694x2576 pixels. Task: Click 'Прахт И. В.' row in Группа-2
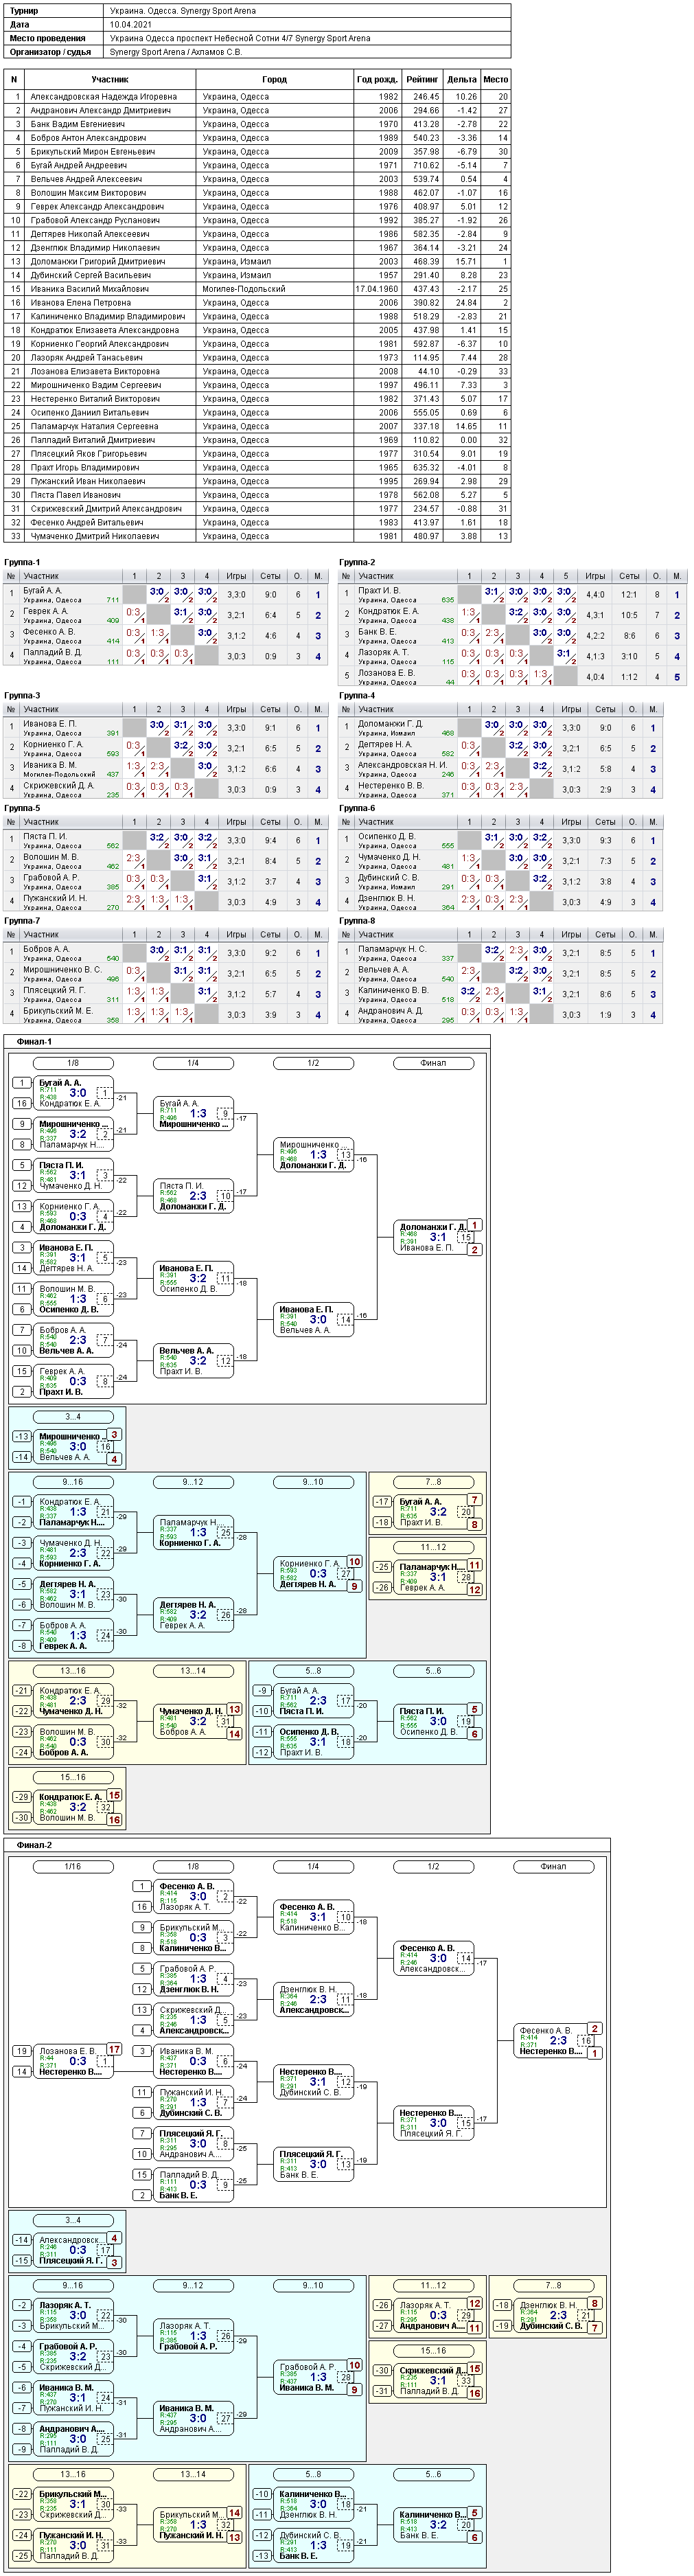pos(513,594)
